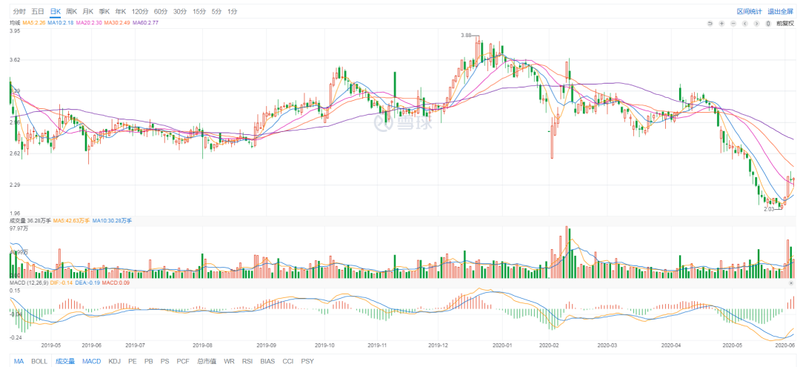Select the 60分 timeframe tab
Viewport: 800px width, 367px height.
[x=160, y=11]
